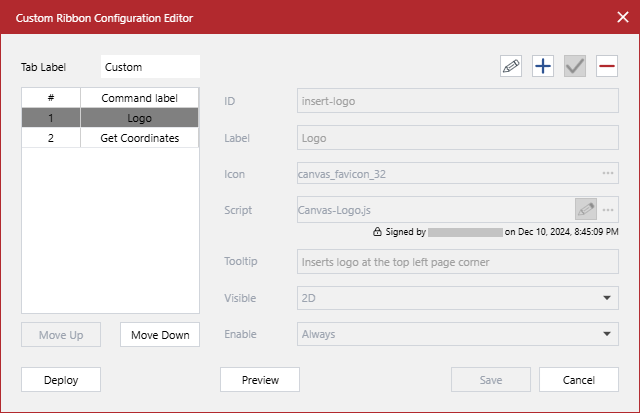Screen dimensions: 640x413
Task: Select the Logo command row
Action: click(139, 118)
